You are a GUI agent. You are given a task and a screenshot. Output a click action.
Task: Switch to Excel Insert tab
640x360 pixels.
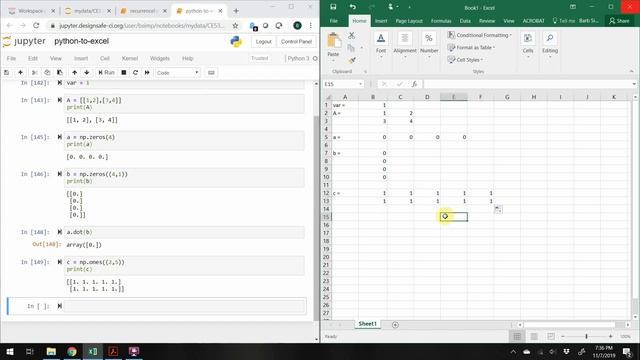[381, 21]
